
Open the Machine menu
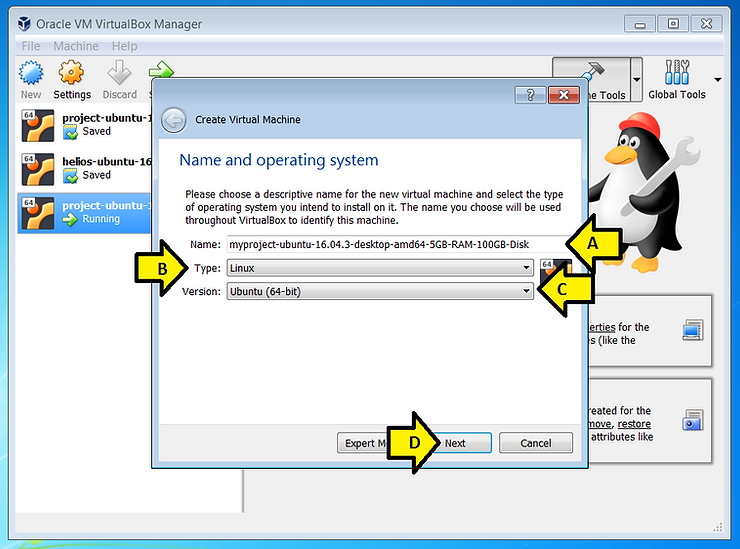[x=76, y=46]
